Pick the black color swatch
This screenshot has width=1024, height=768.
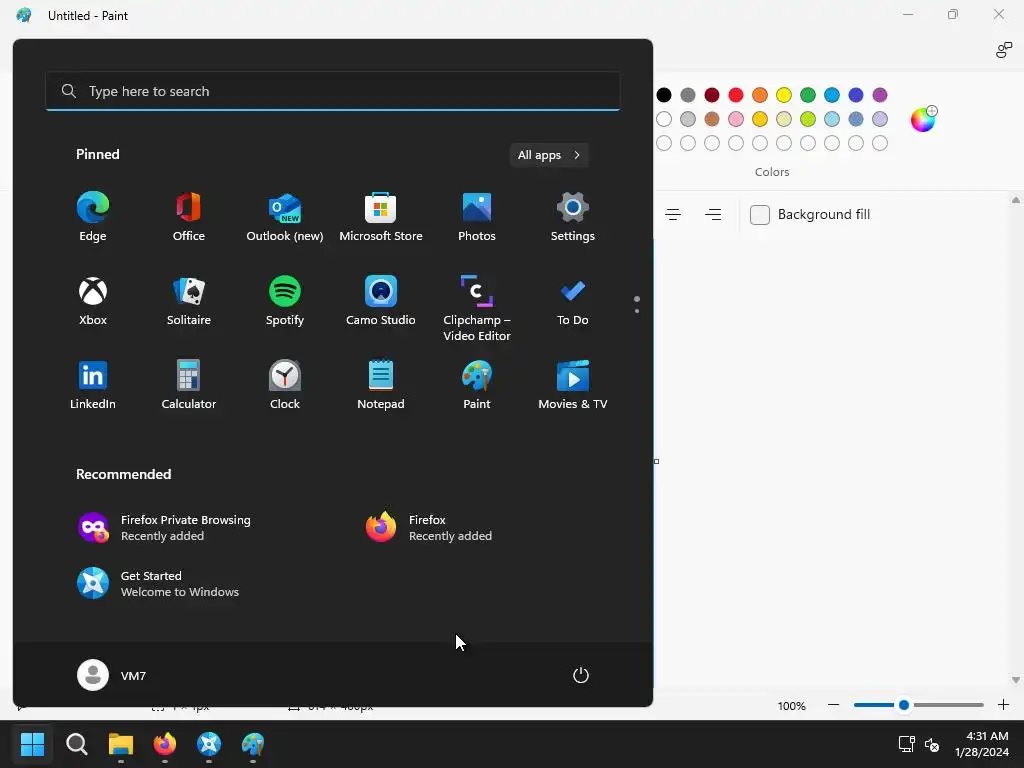664,95
